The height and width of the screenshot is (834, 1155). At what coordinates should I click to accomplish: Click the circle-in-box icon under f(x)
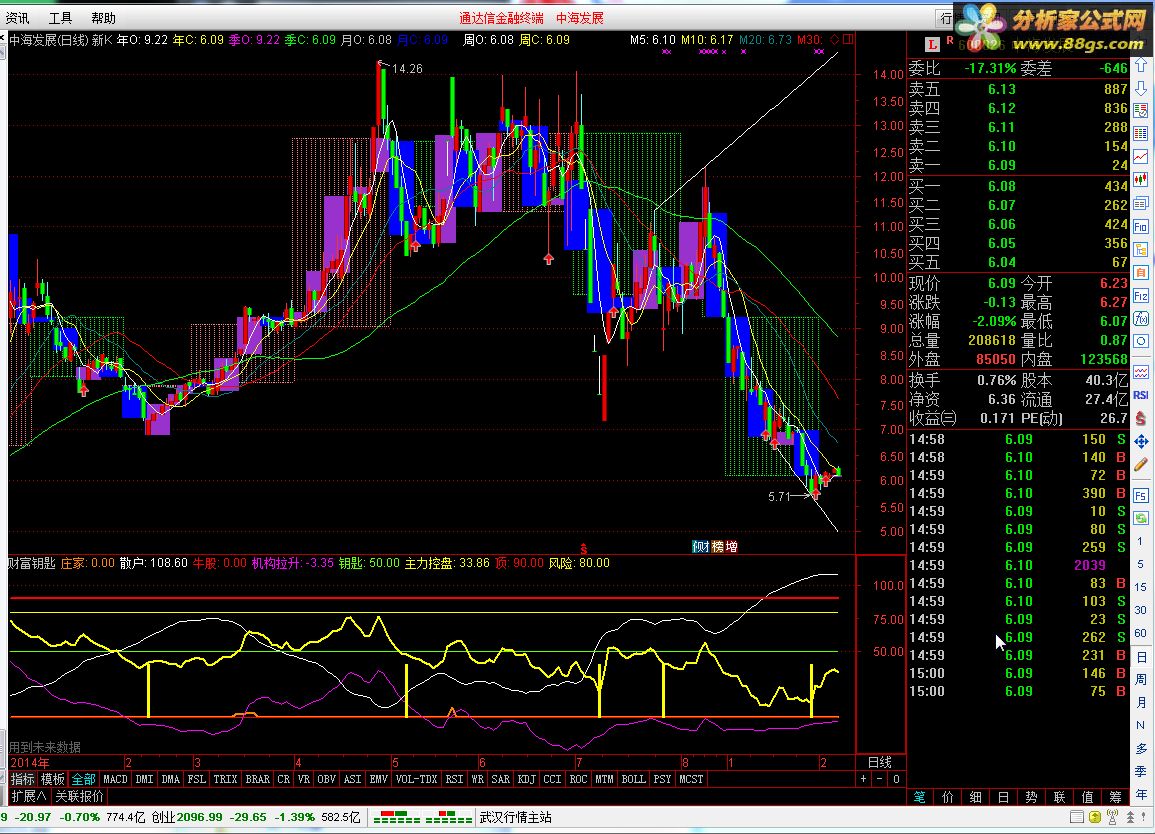coord(1141,341)
